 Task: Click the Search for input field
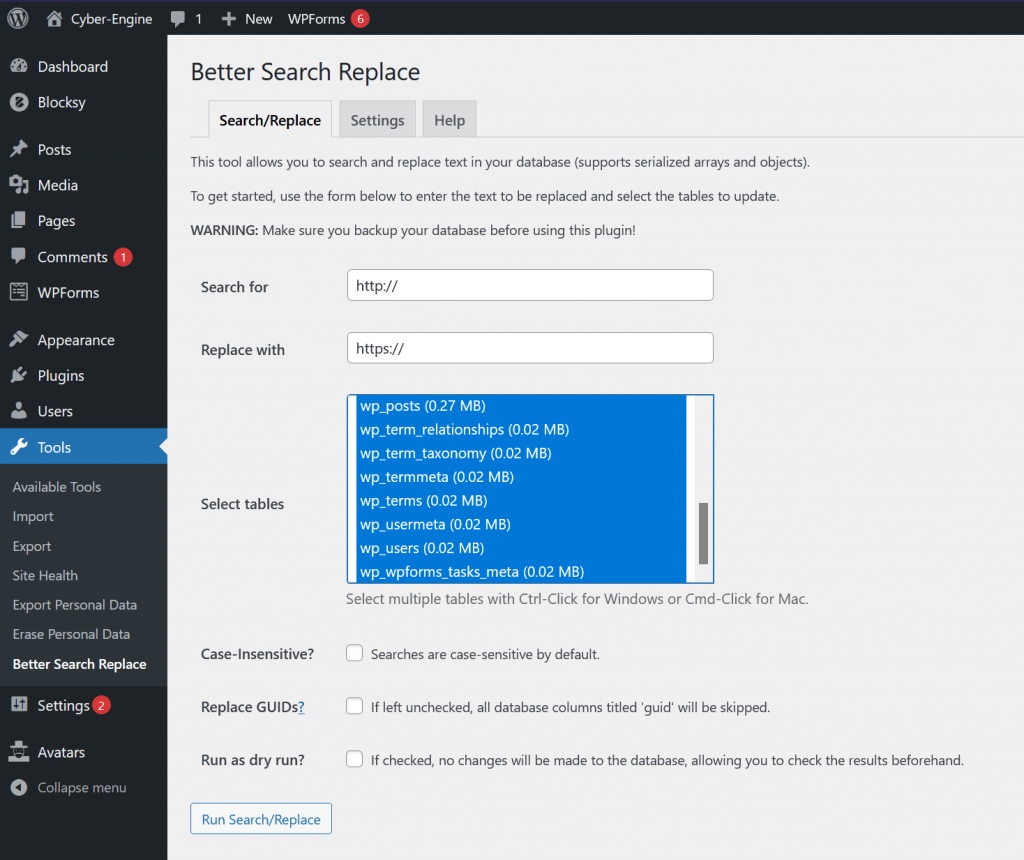coord(530,286)
